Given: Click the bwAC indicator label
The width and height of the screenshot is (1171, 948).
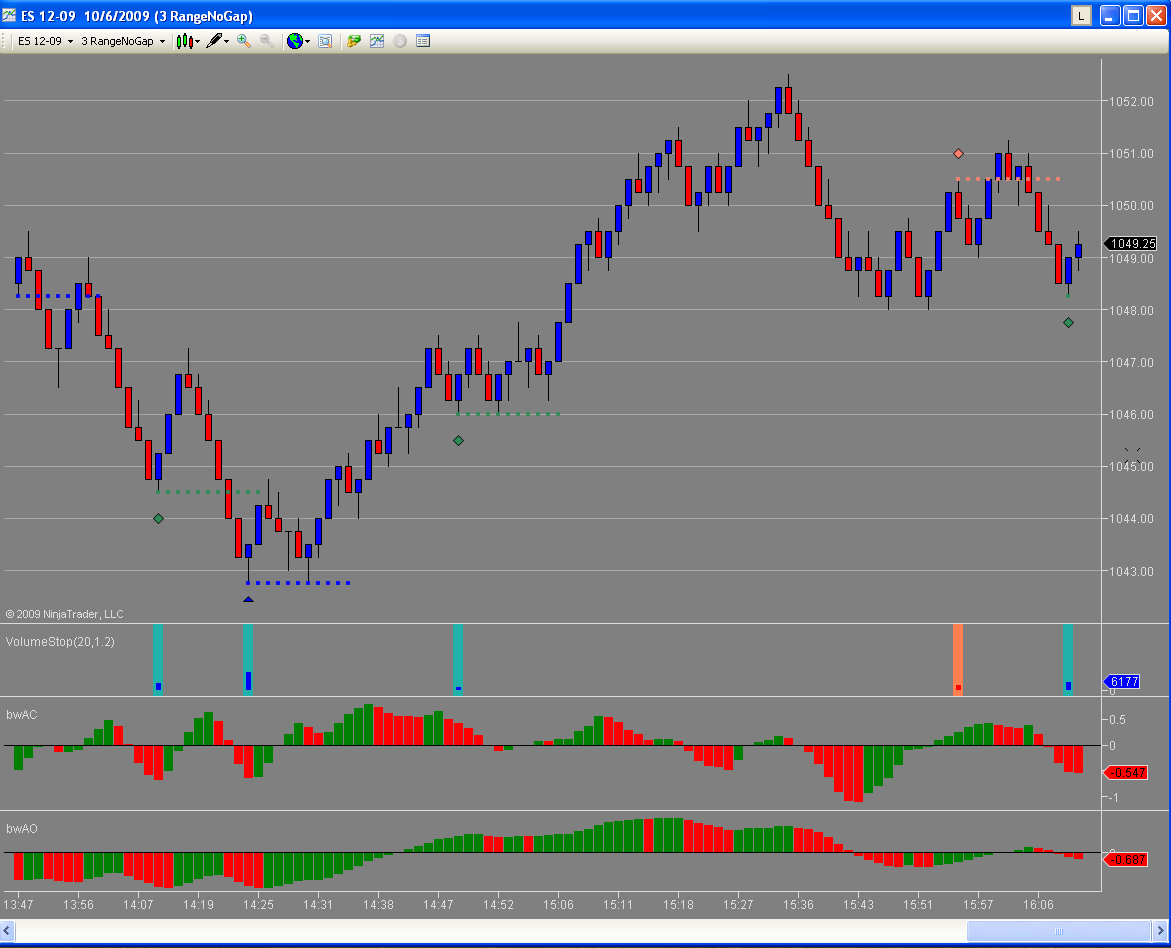Looking at the screenshot, I should (22, 715).
